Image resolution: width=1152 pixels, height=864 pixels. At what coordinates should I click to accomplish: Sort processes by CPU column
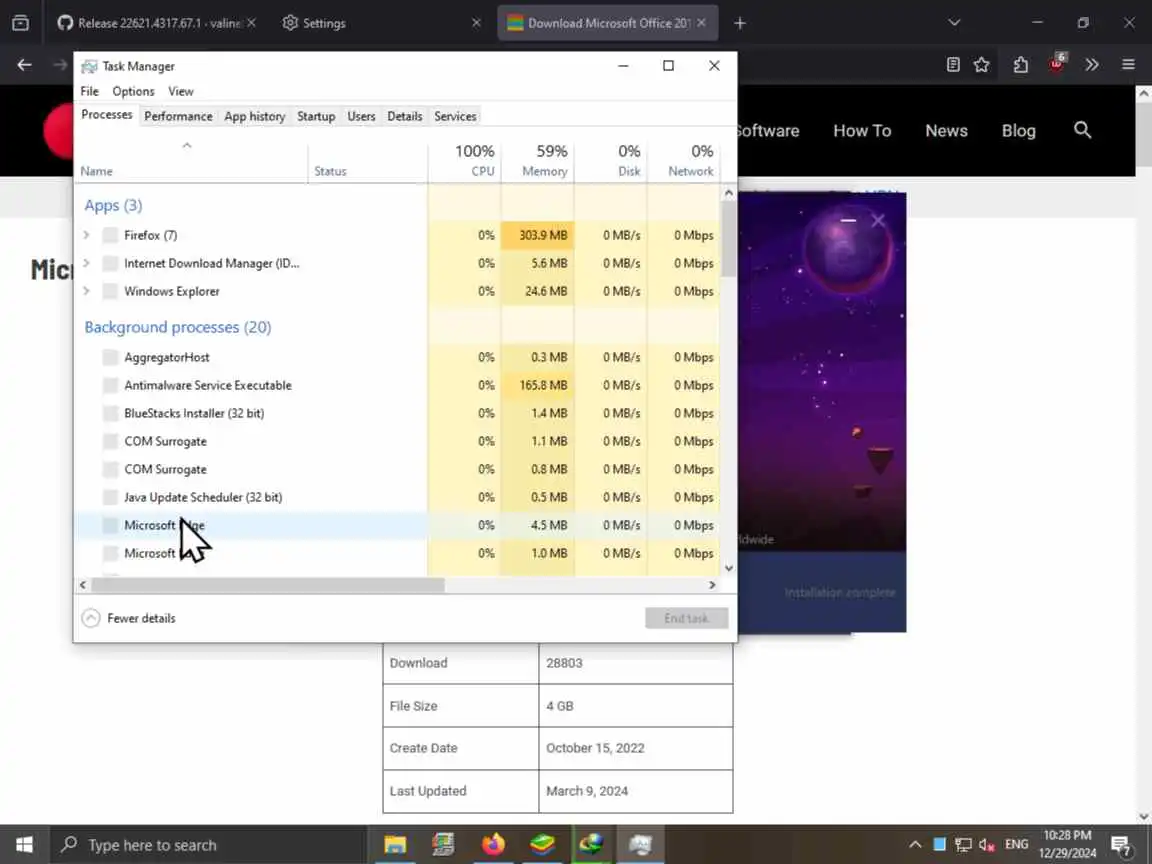point(464,160)
